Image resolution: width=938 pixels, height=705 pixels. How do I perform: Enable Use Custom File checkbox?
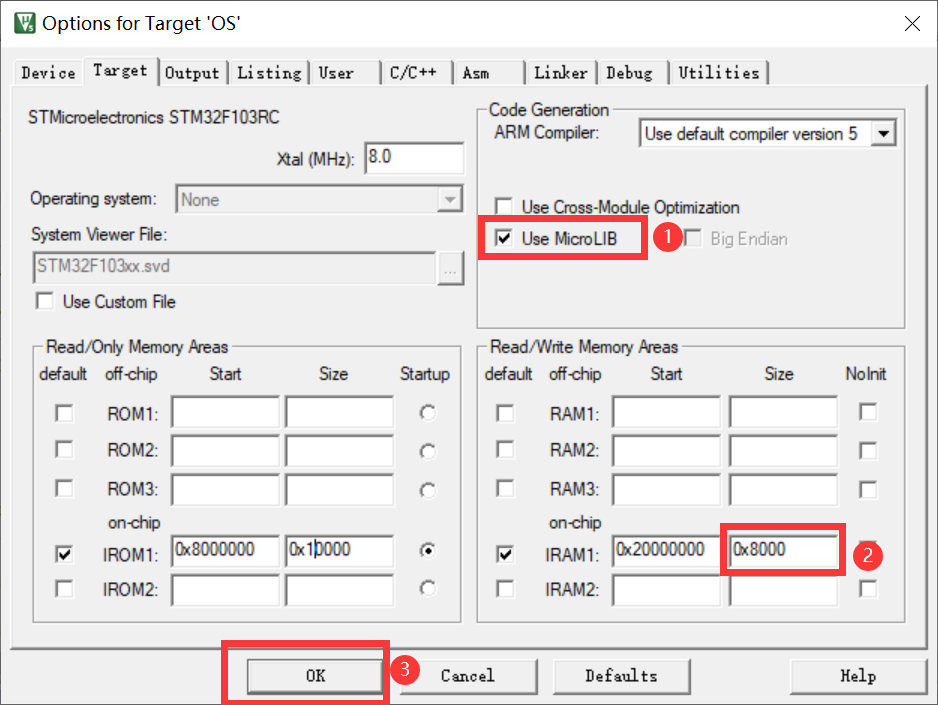click(45, 301)
